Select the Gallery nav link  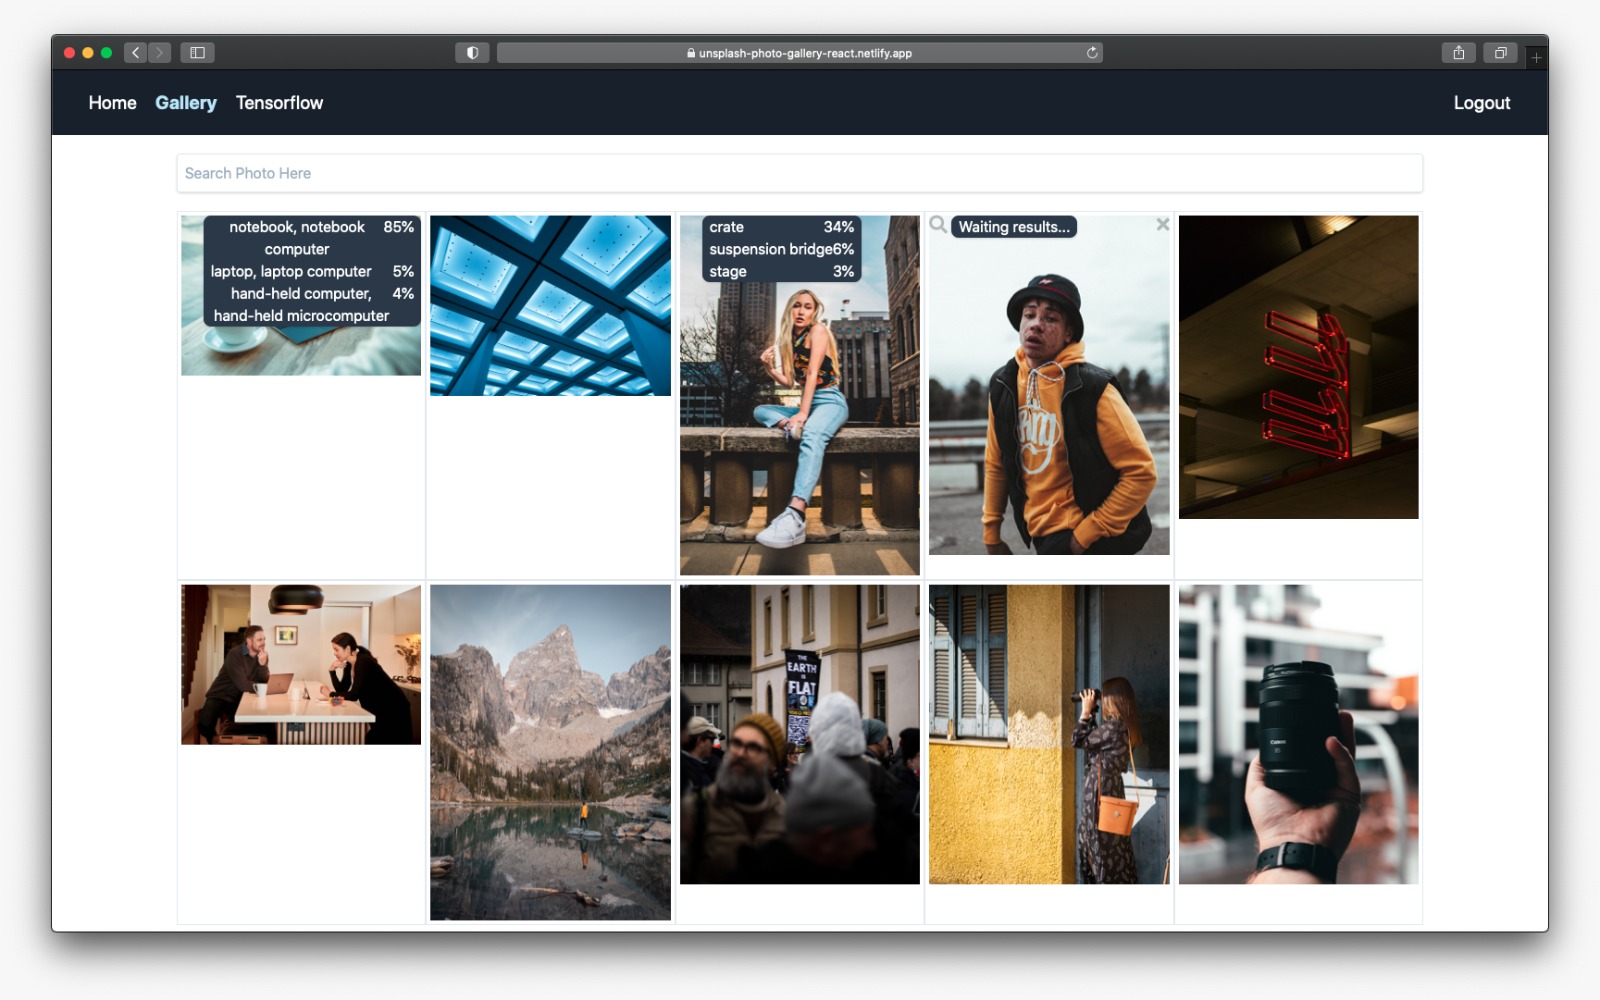point(186,103)
